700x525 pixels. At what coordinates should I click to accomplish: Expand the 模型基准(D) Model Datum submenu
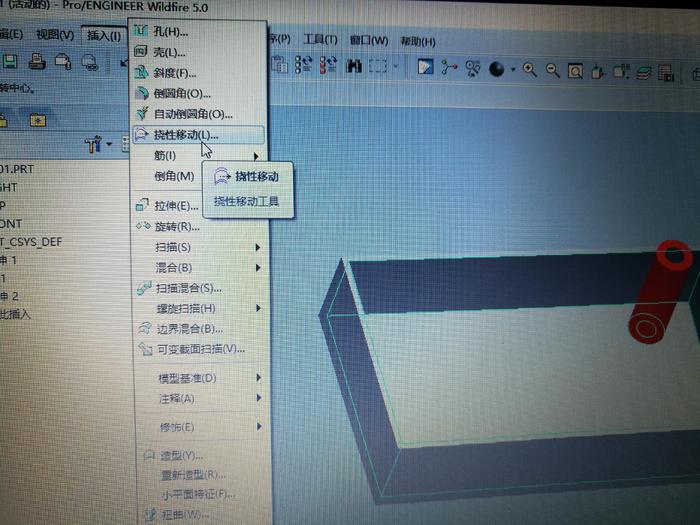[203, 378]
